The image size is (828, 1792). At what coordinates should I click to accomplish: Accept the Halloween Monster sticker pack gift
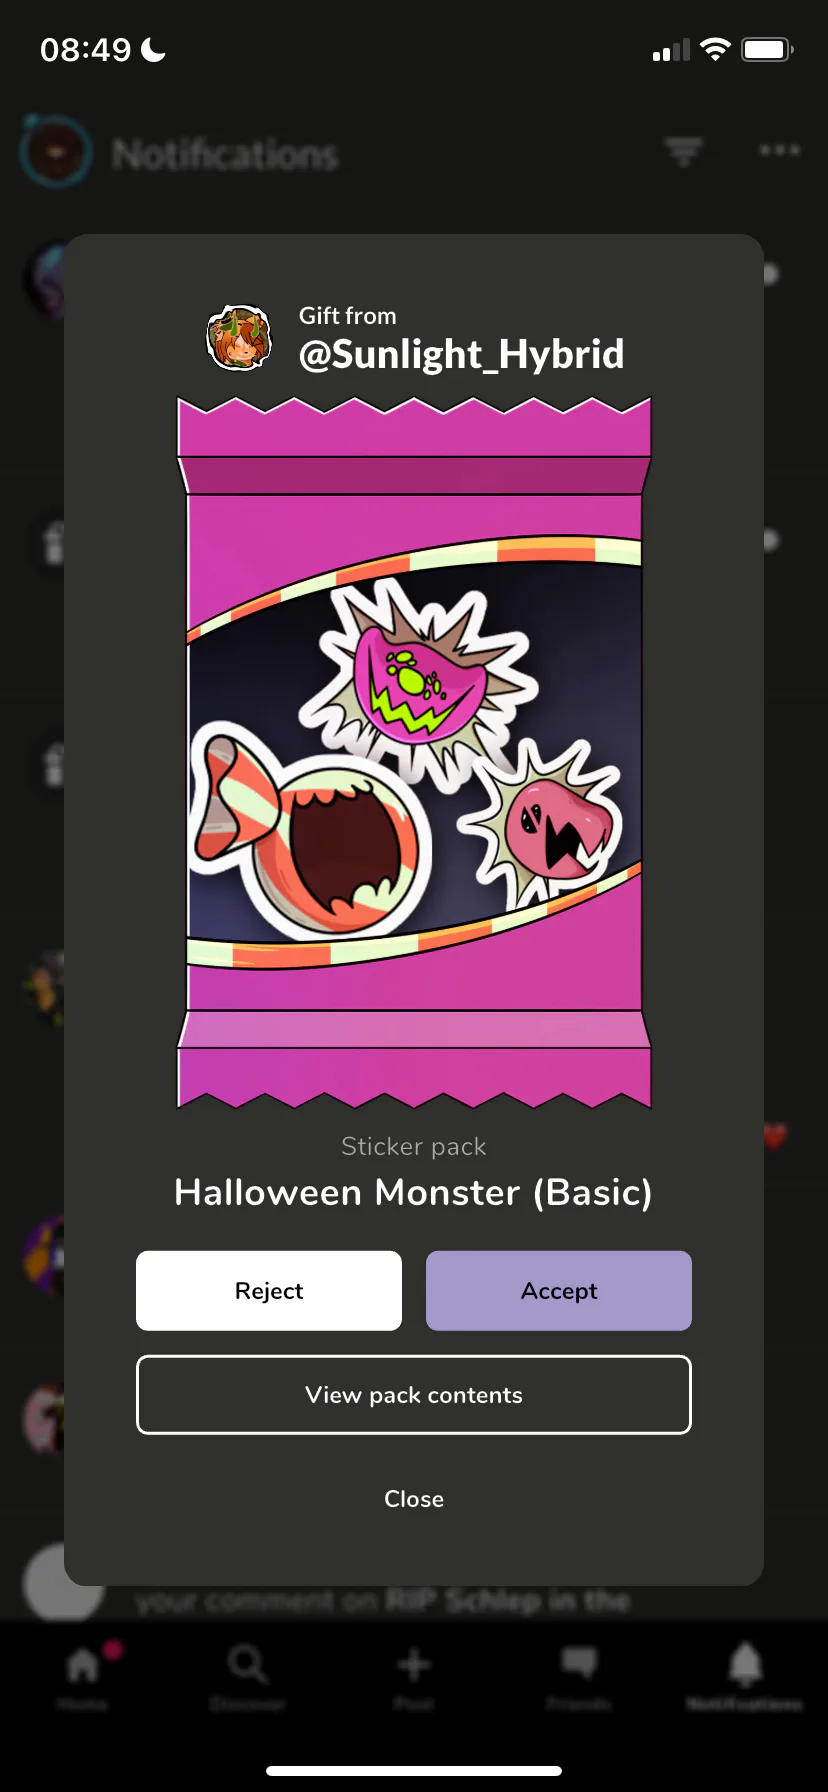[x=558, y=1290]
